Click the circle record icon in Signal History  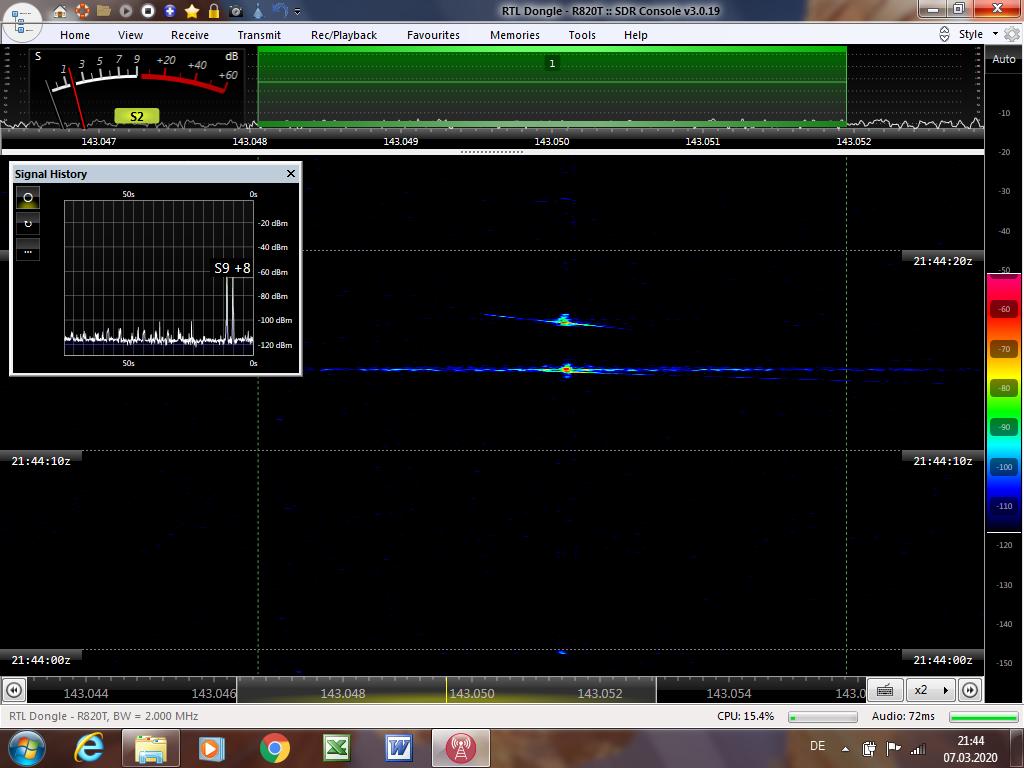coord(28,197)
